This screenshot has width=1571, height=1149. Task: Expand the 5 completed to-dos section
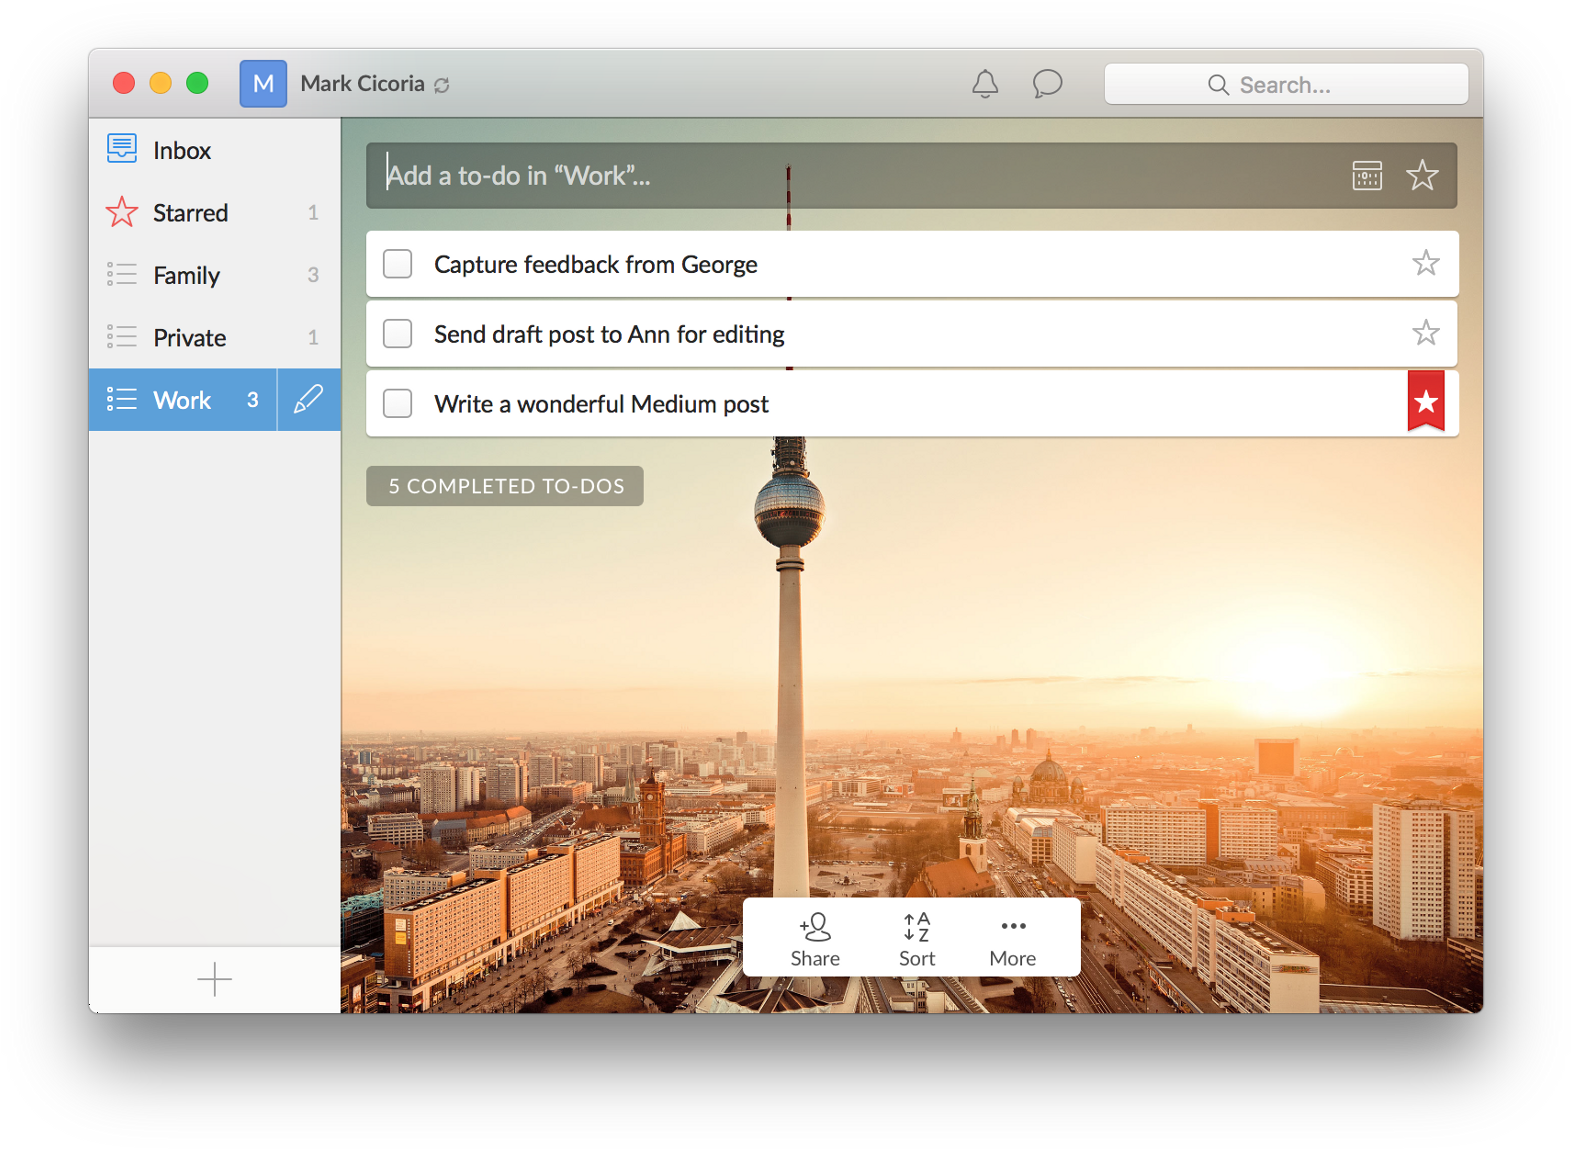tap(505, 486)
